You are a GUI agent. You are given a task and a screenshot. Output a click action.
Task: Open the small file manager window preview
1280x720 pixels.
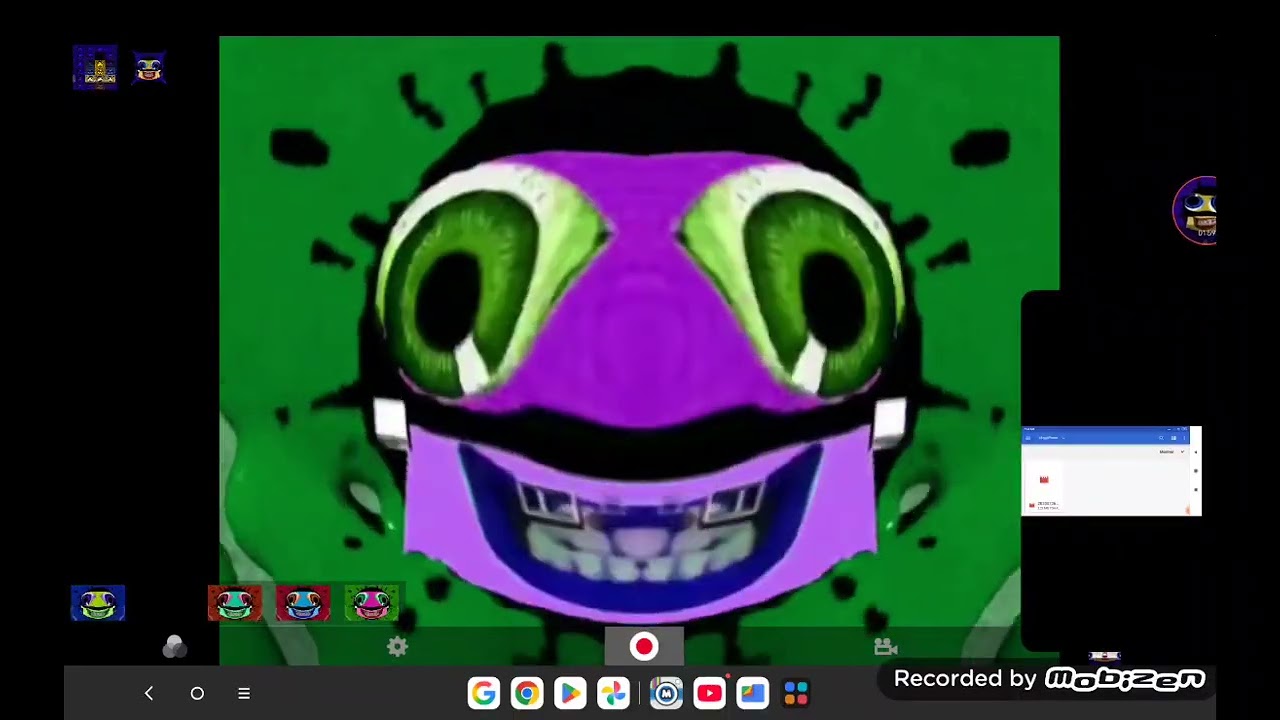1111,471
